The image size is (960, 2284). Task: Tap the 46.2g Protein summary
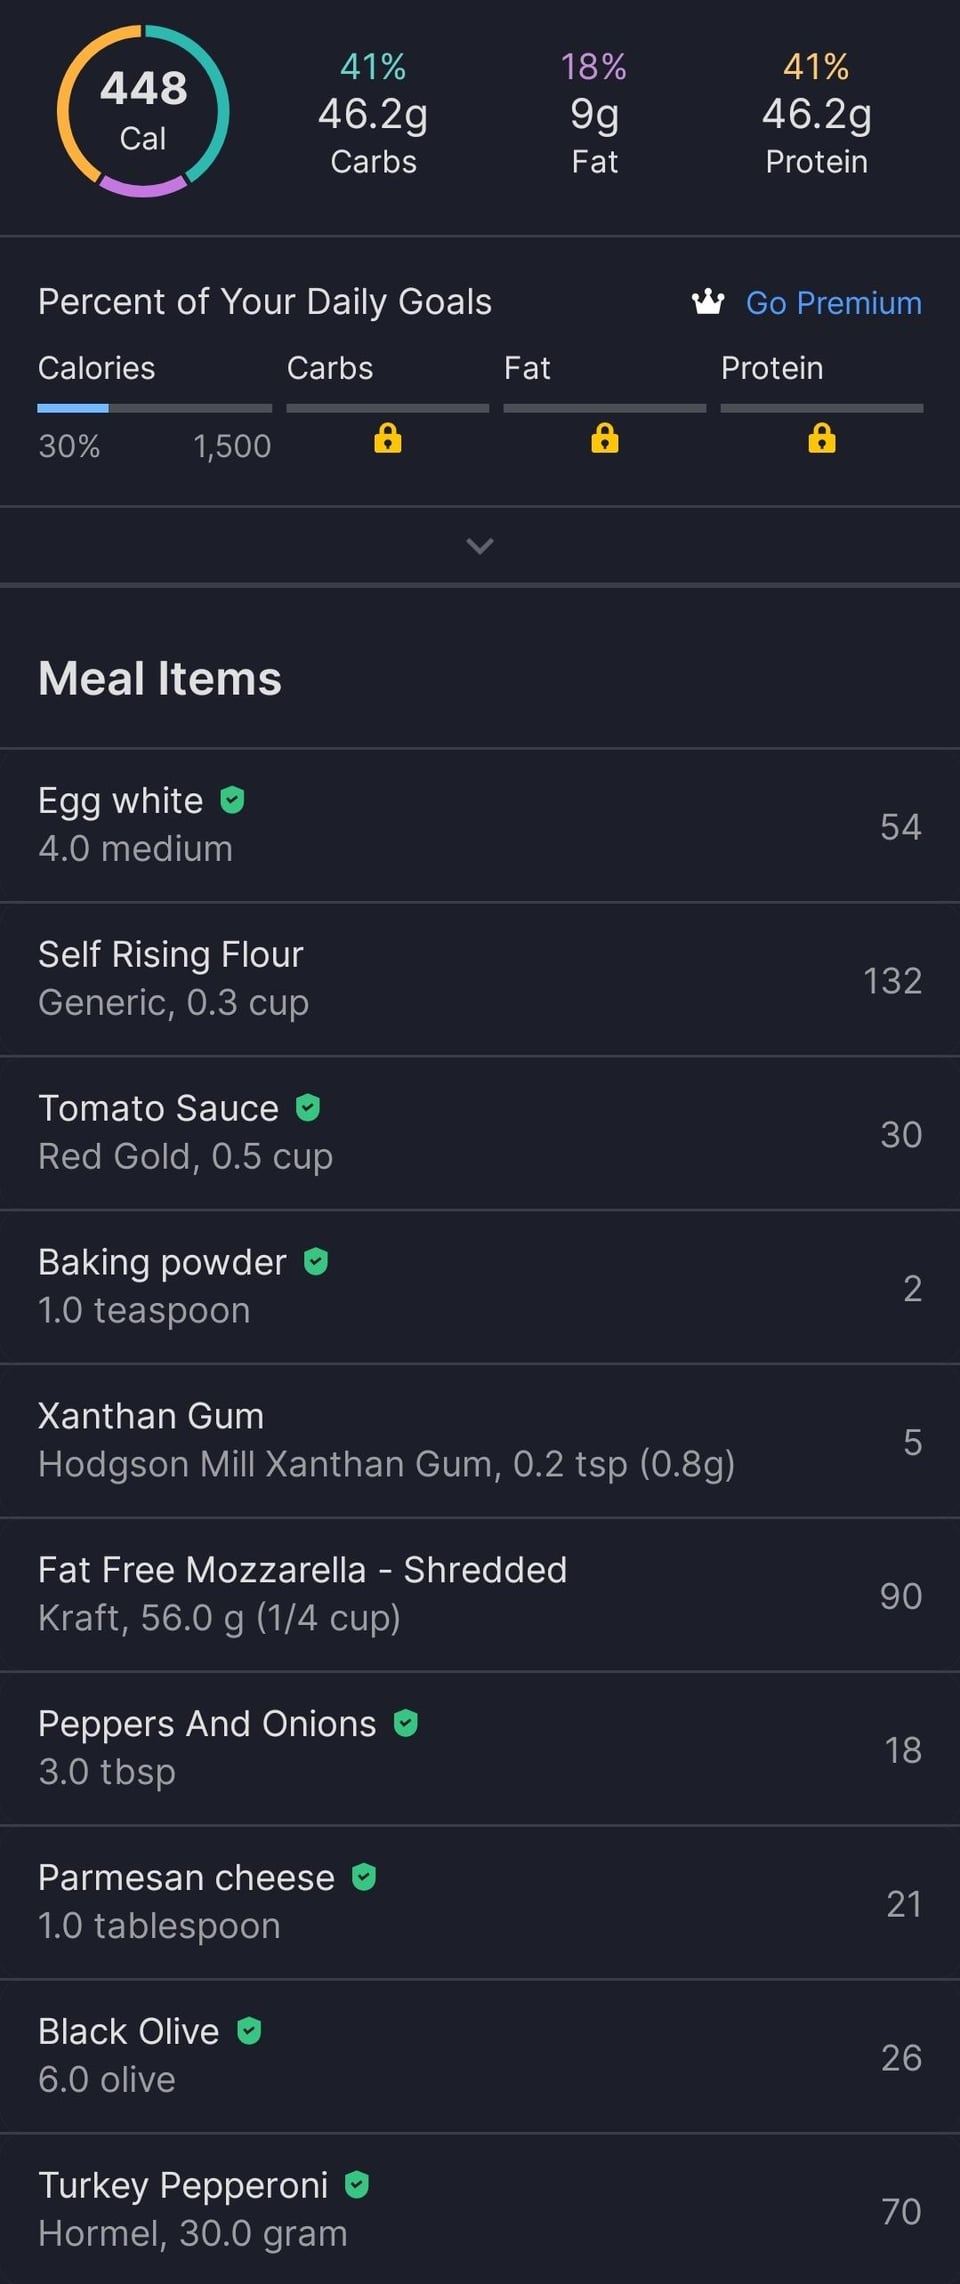(x=816, y=114)
